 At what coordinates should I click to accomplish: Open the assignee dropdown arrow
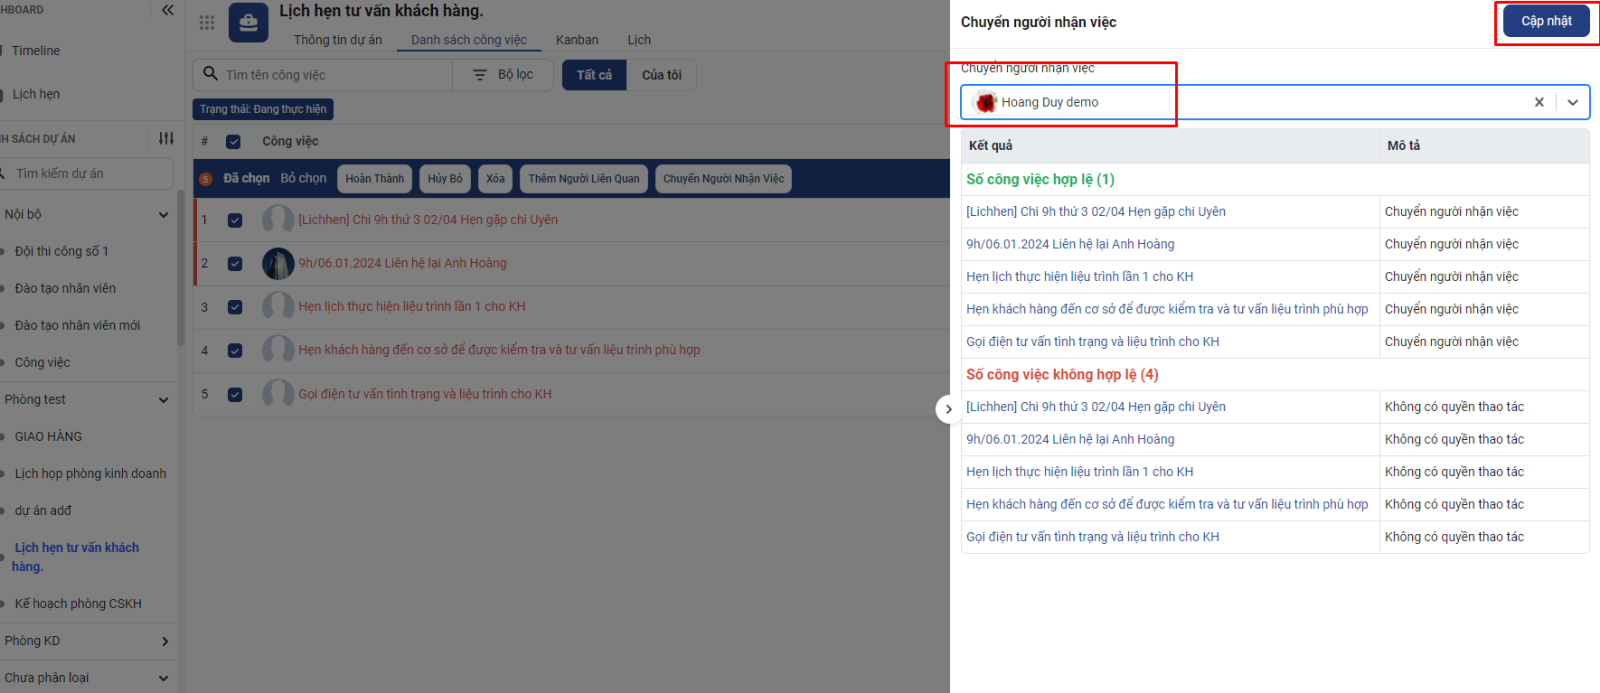1573,102
